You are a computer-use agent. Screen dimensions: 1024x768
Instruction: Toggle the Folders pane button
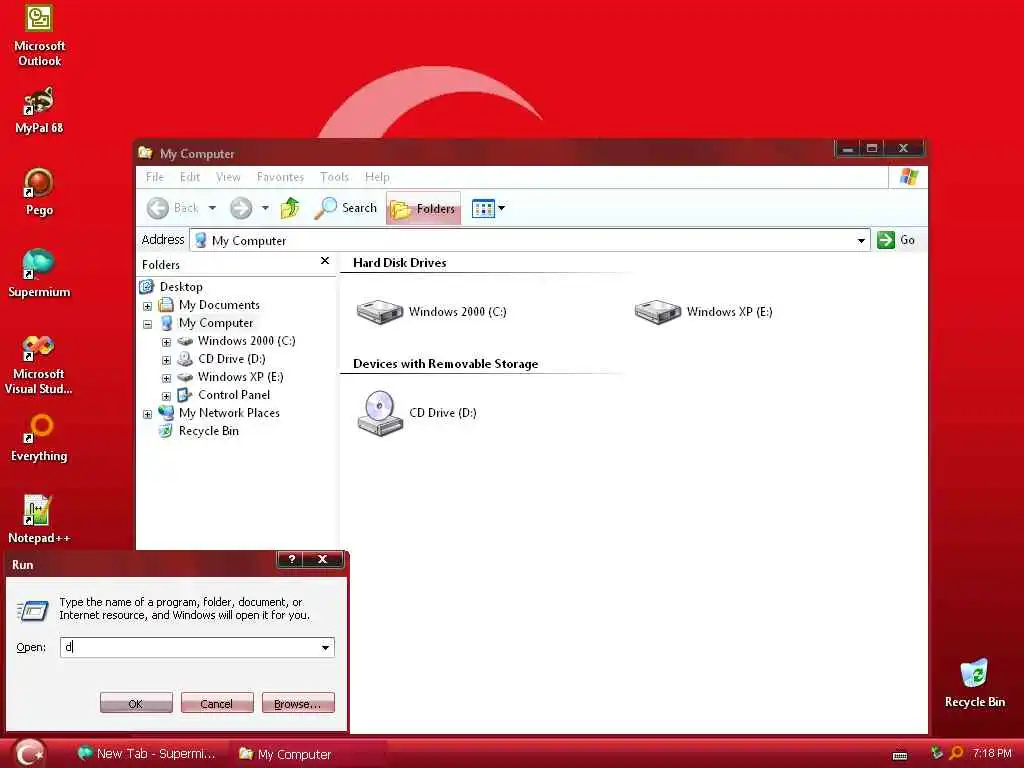(423, 208)
